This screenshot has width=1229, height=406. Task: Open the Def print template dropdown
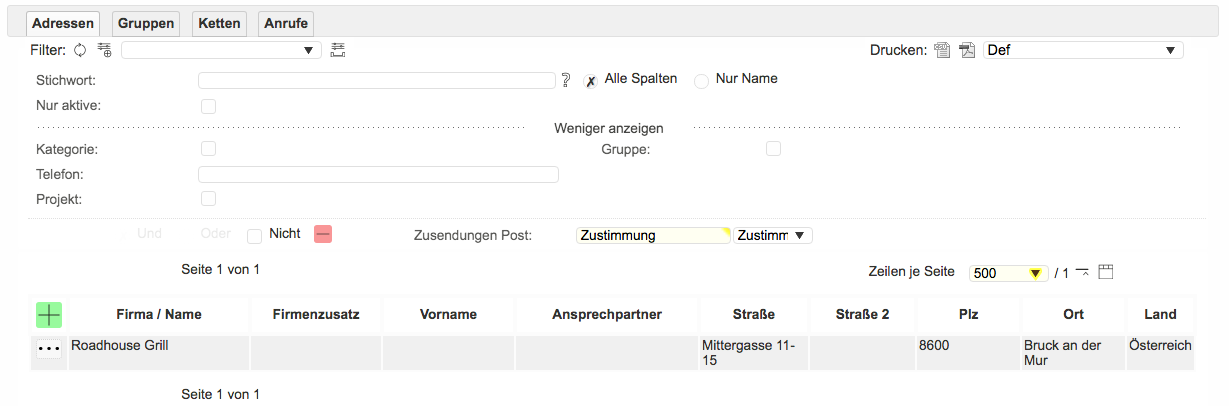coord(1084,50)
